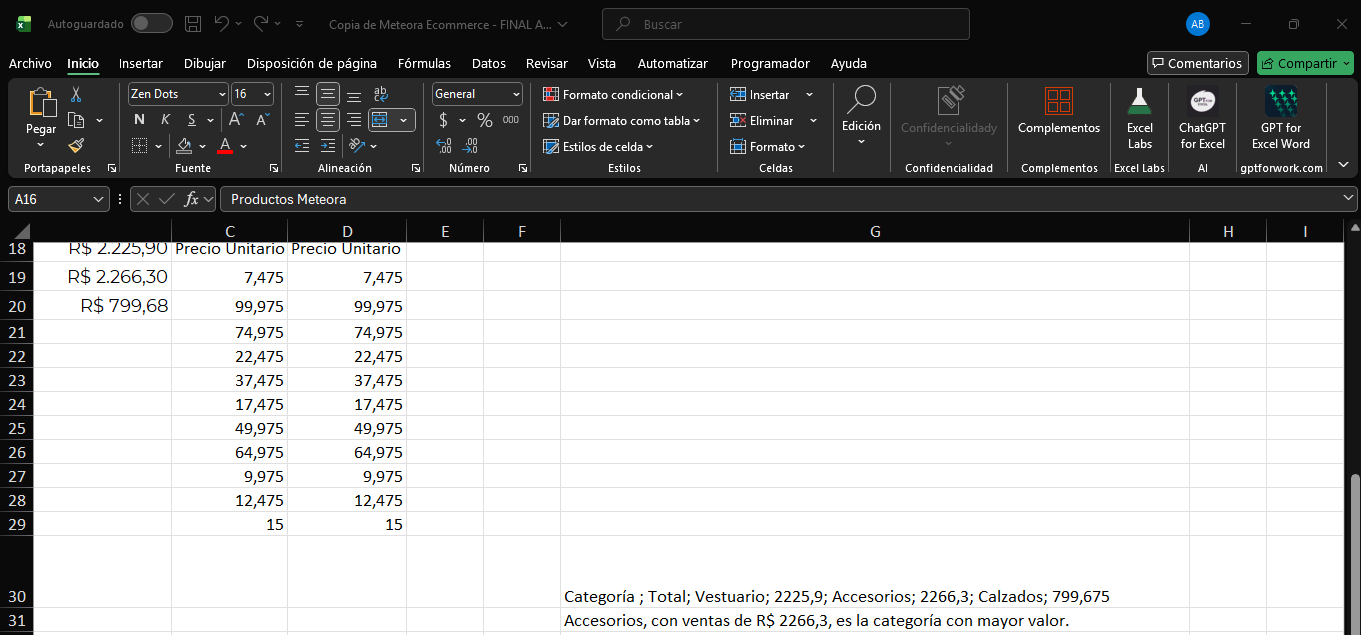Increase font size with the larger A icon
The width and height of the screenshot is (1361, 635).
click(x=238, y=120)
